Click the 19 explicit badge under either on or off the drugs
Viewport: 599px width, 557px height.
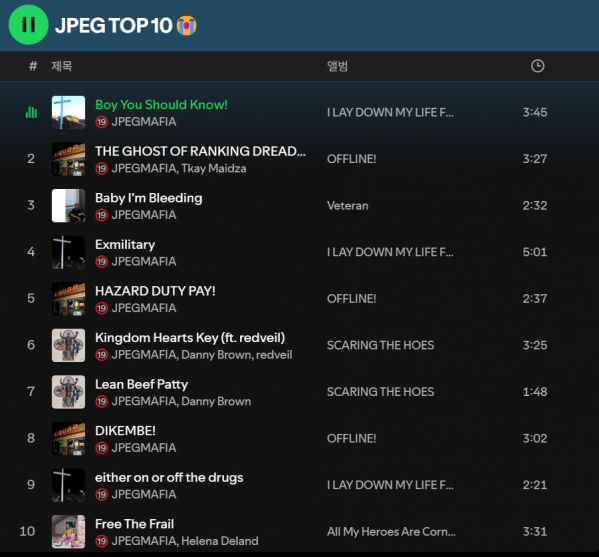102,495
